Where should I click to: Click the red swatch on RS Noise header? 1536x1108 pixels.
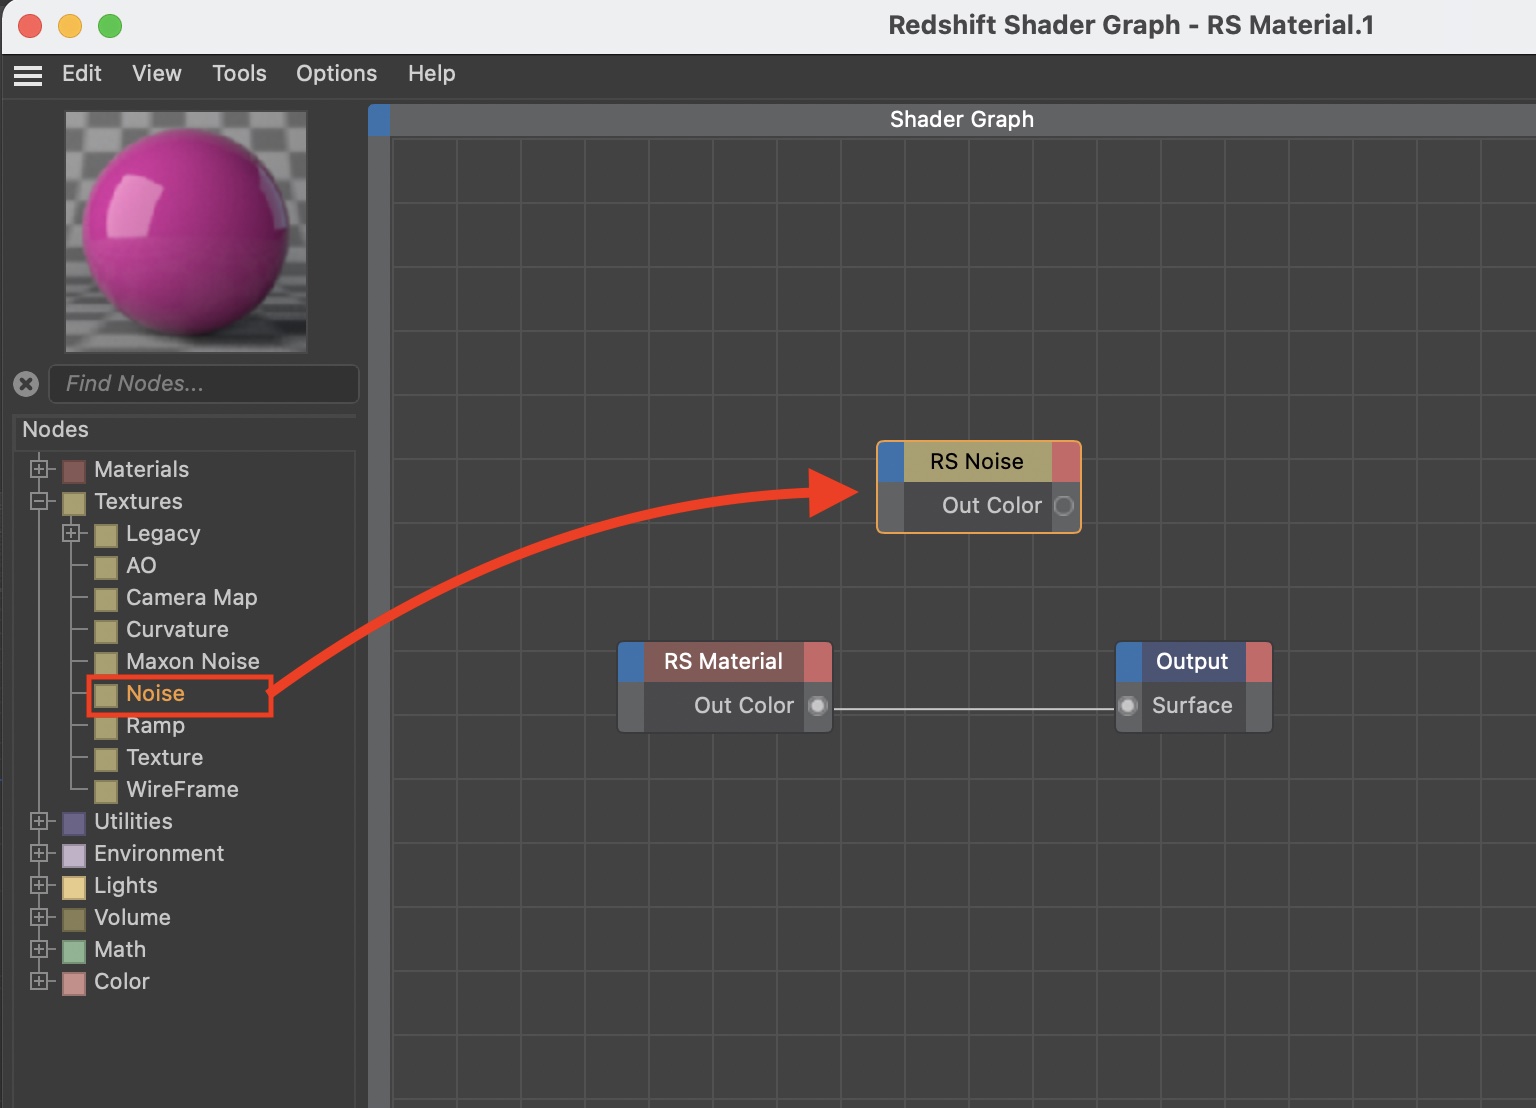click(x=1066, y=462)
